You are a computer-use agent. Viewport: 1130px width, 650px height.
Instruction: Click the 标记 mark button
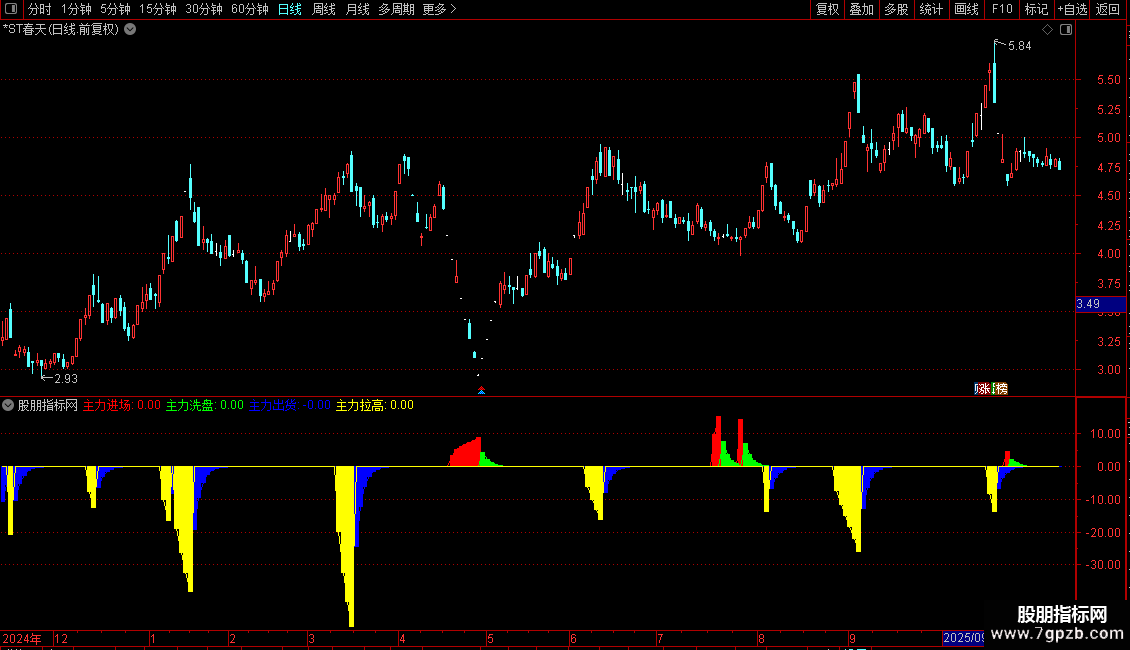click(1036, 9)
